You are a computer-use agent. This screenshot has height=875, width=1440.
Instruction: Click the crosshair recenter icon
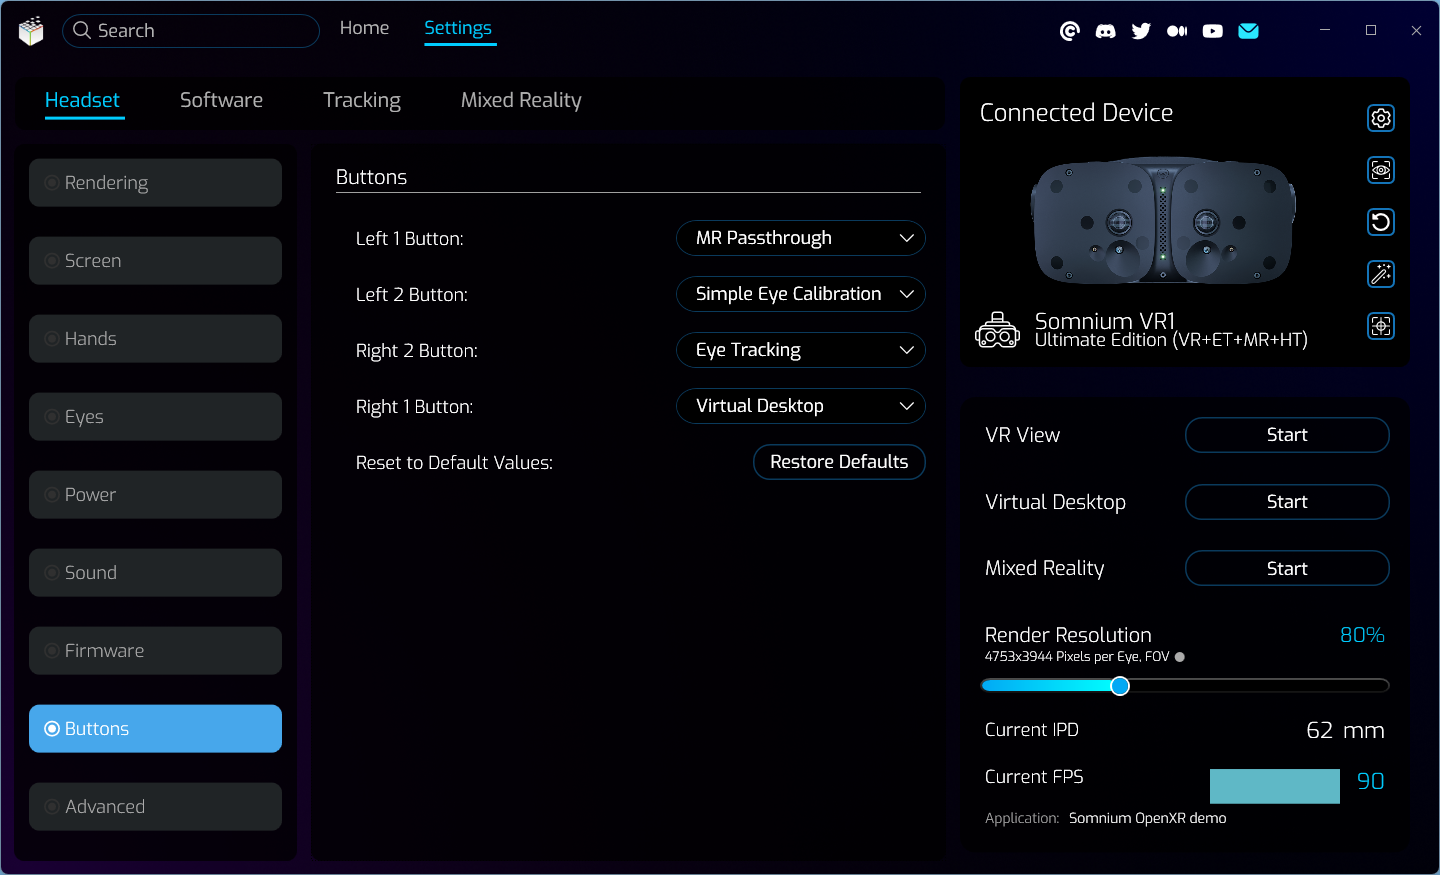point(1381,326)
